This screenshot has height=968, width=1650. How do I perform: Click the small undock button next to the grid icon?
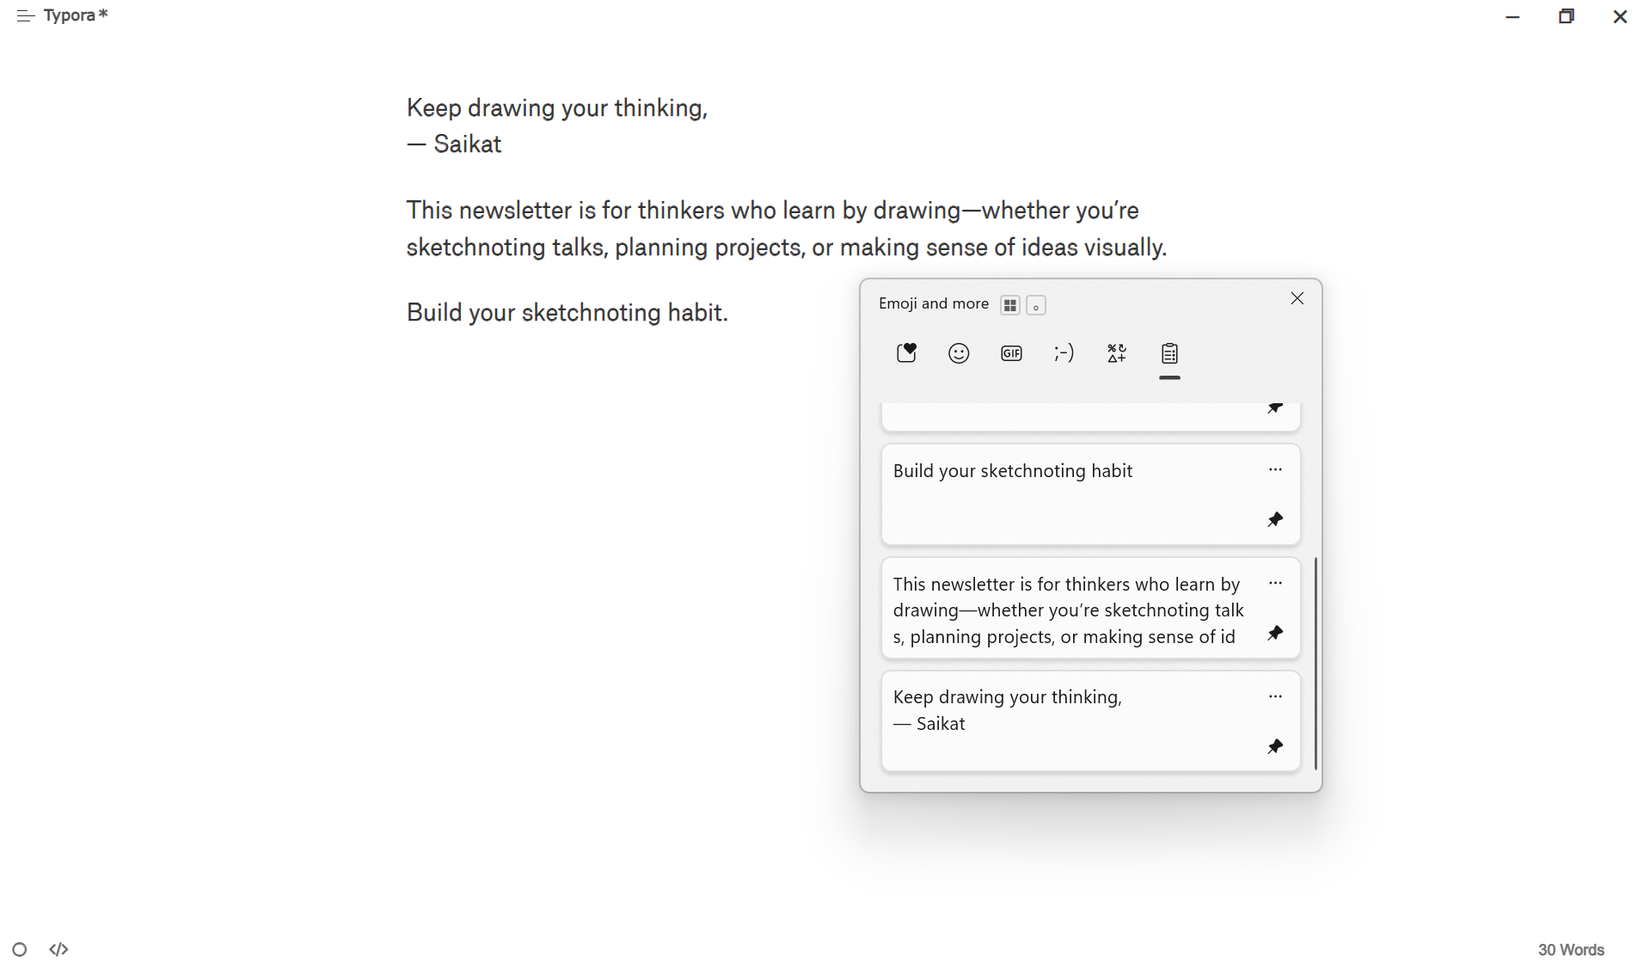pos(1035,306)
